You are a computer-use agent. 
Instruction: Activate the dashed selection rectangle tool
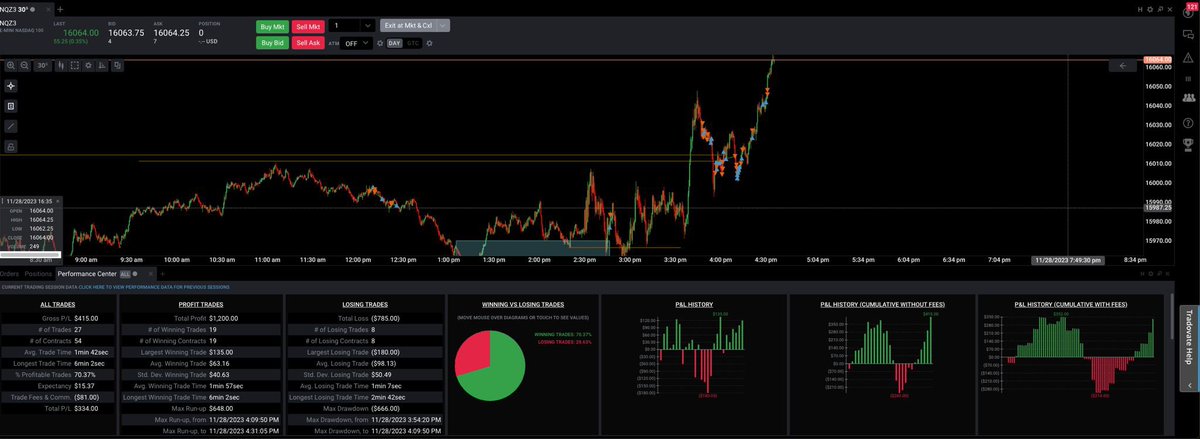pos(75,65)
